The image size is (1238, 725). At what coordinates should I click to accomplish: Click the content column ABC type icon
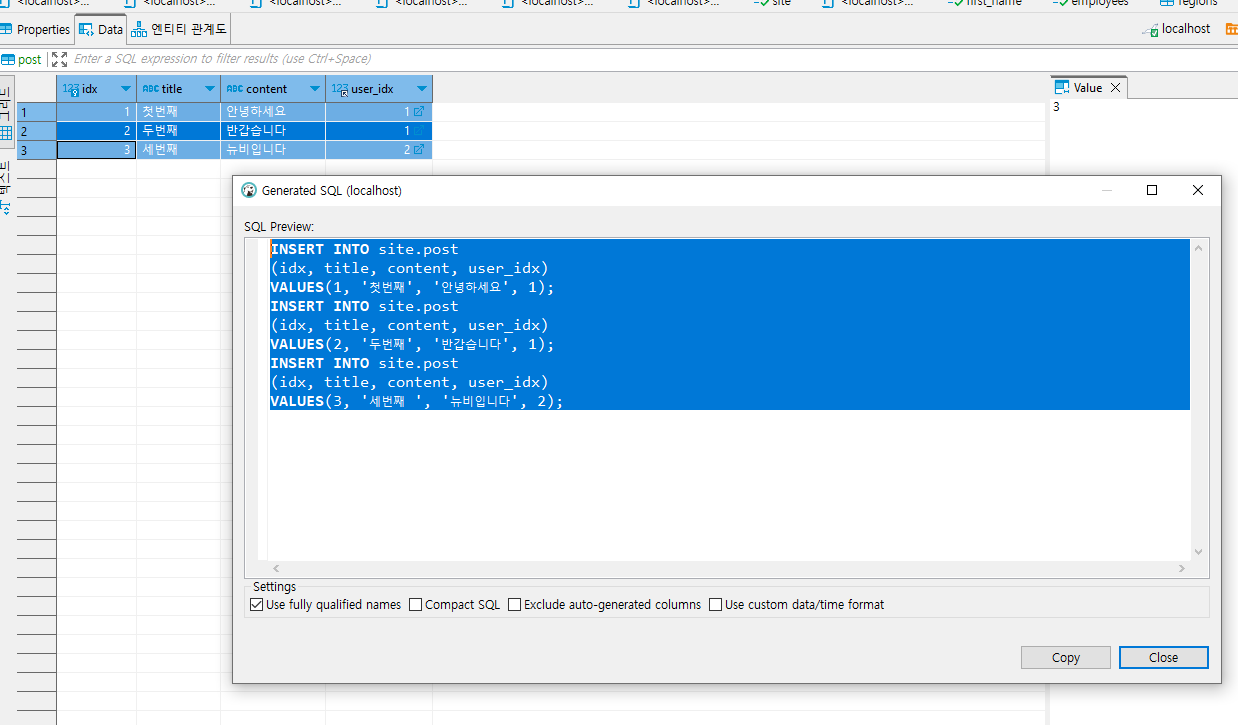(x=235, y=89)
